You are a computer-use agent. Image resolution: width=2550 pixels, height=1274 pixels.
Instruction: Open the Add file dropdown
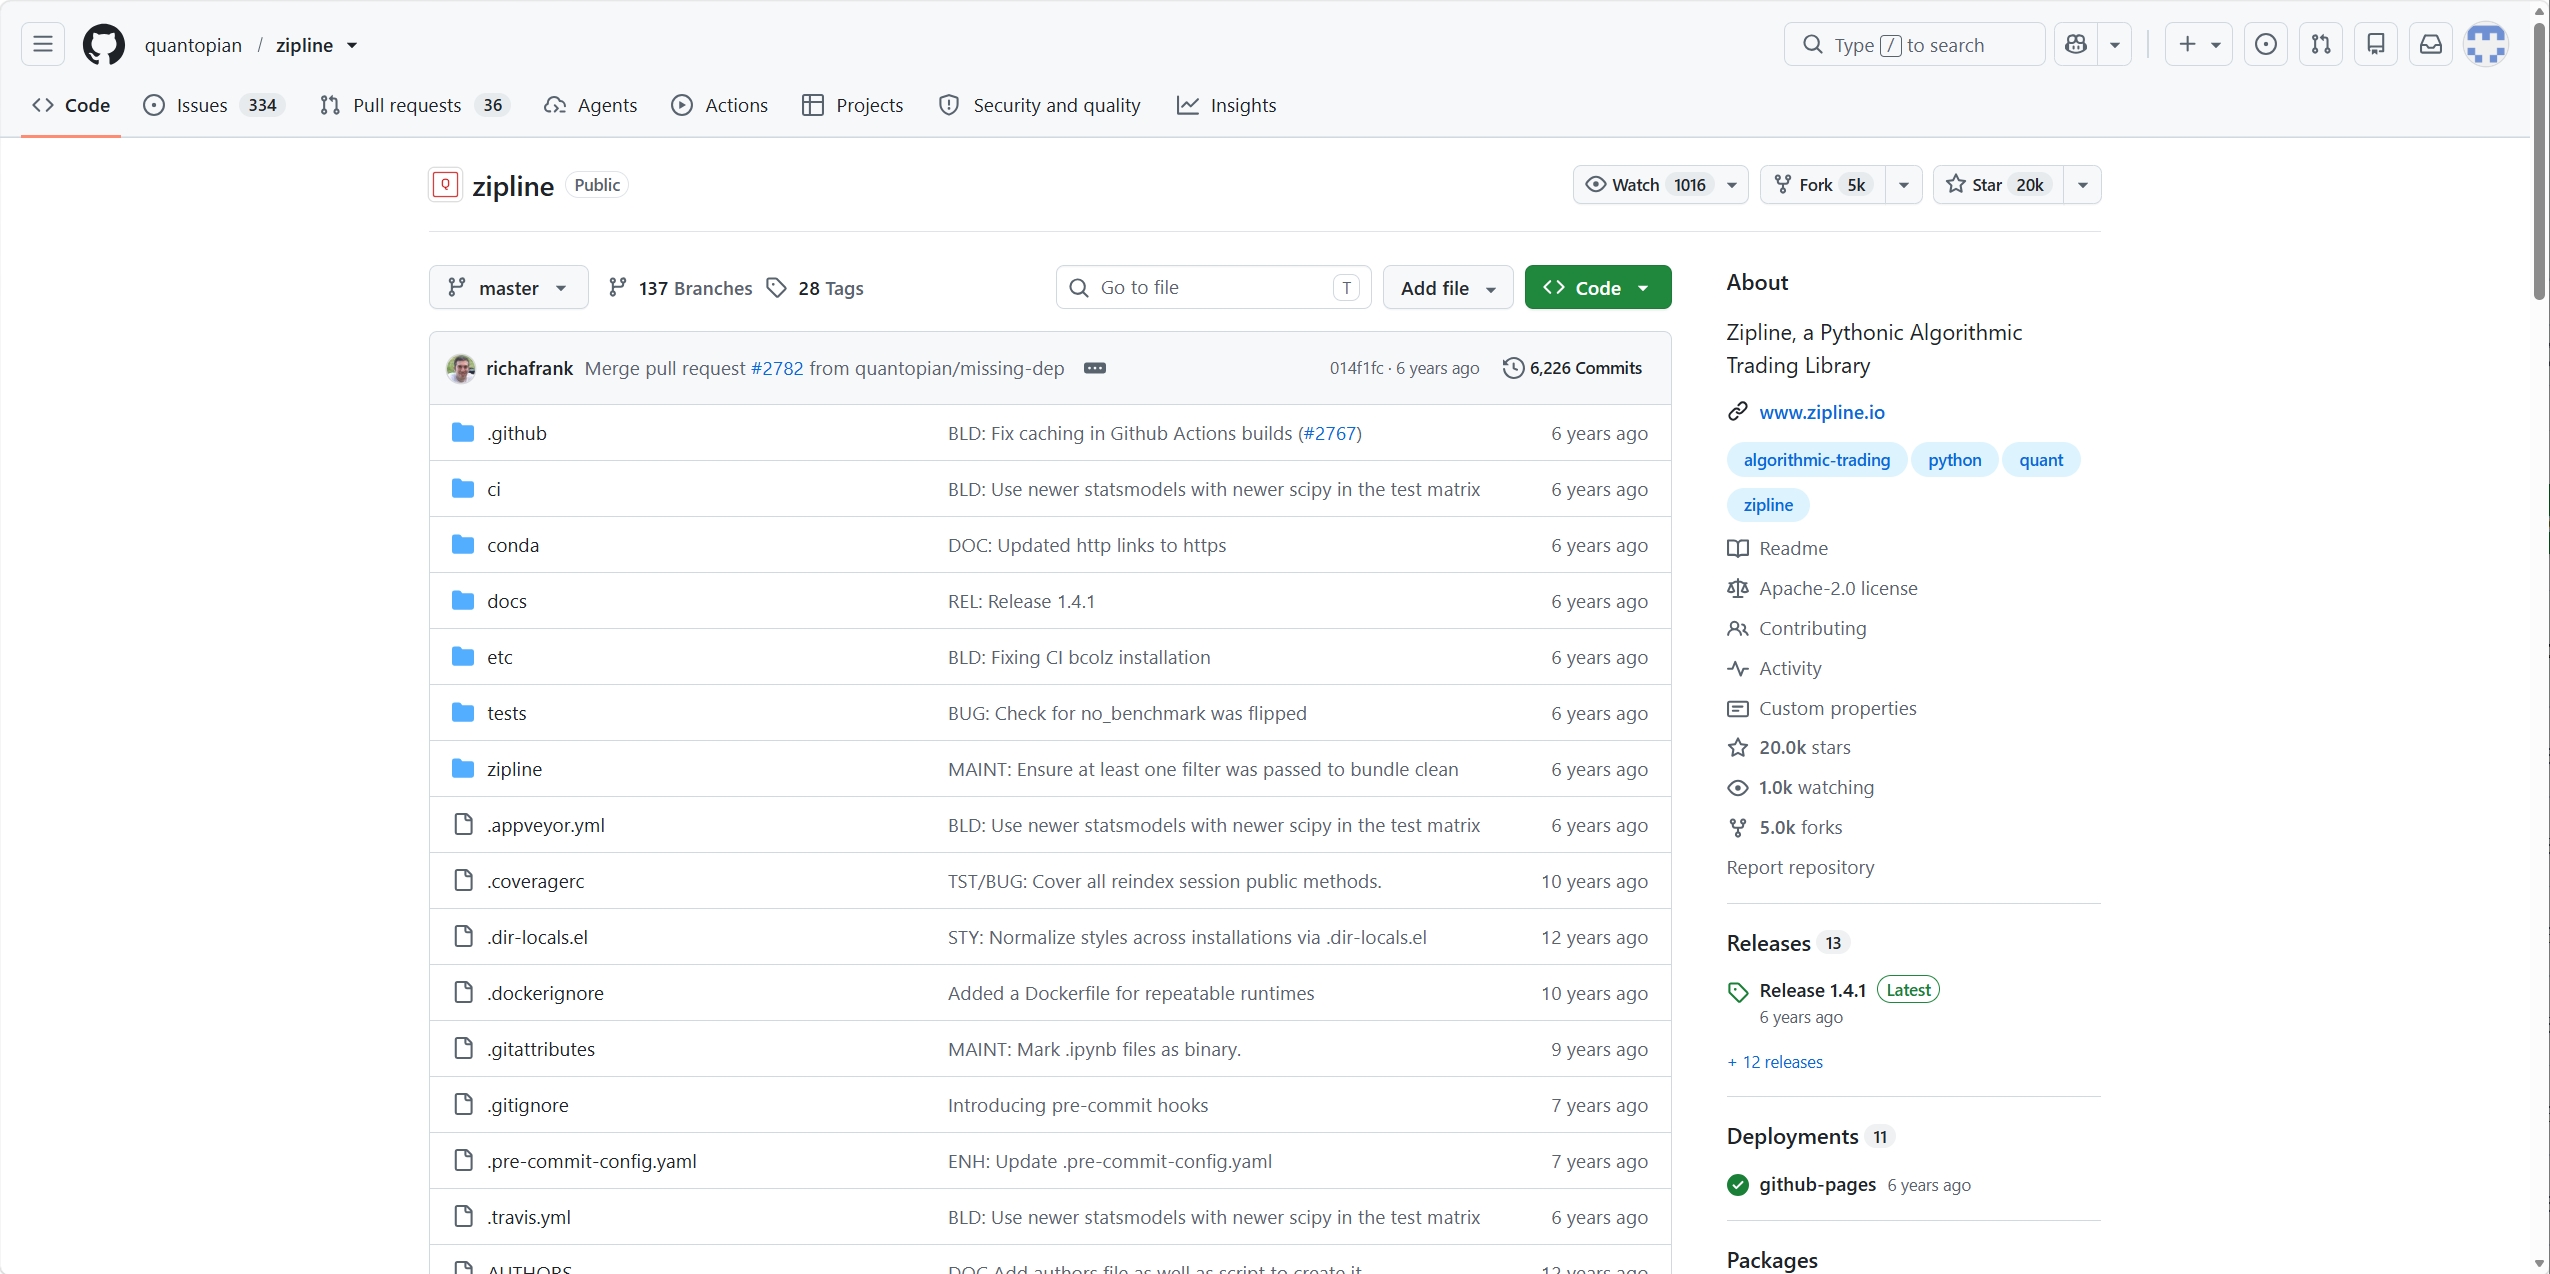pos(1447,287)
